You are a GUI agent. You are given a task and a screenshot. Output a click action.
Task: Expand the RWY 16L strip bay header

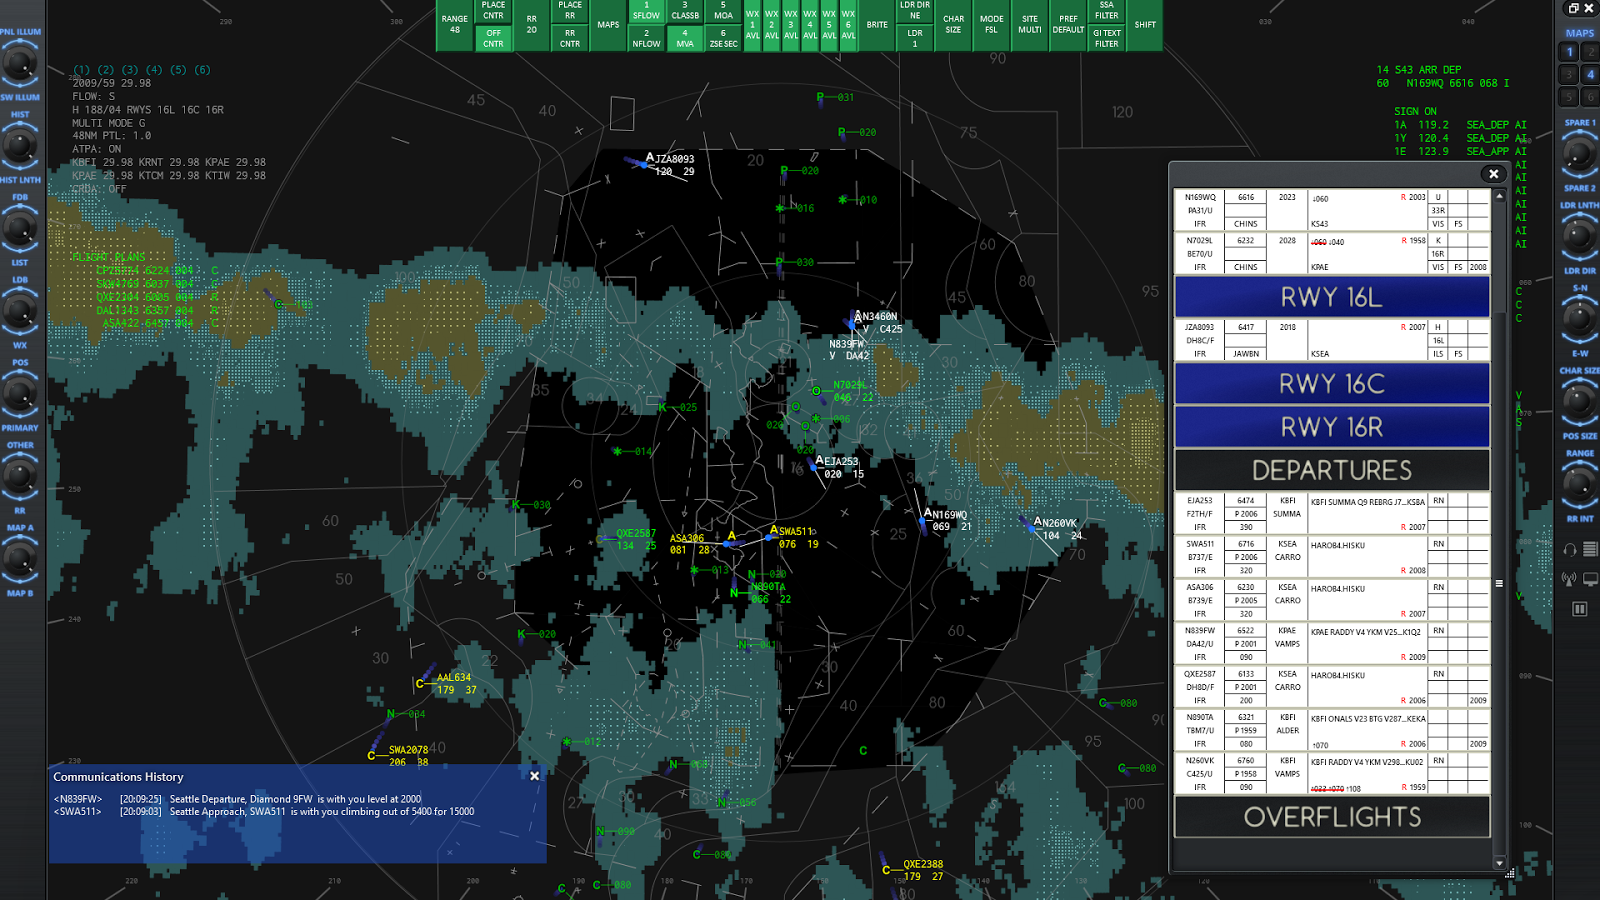coord(1332,297)
